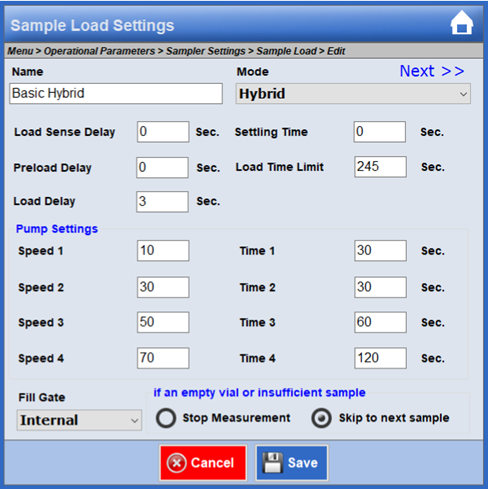This screenshot has width=488, height=489.
Task: Click the Save button
Action: [292, 463]
